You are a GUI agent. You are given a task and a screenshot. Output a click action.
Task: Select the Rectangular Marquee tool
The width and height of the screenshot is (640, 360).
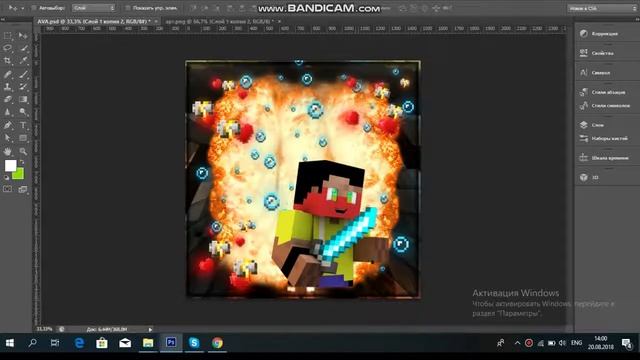coord(8,36)
